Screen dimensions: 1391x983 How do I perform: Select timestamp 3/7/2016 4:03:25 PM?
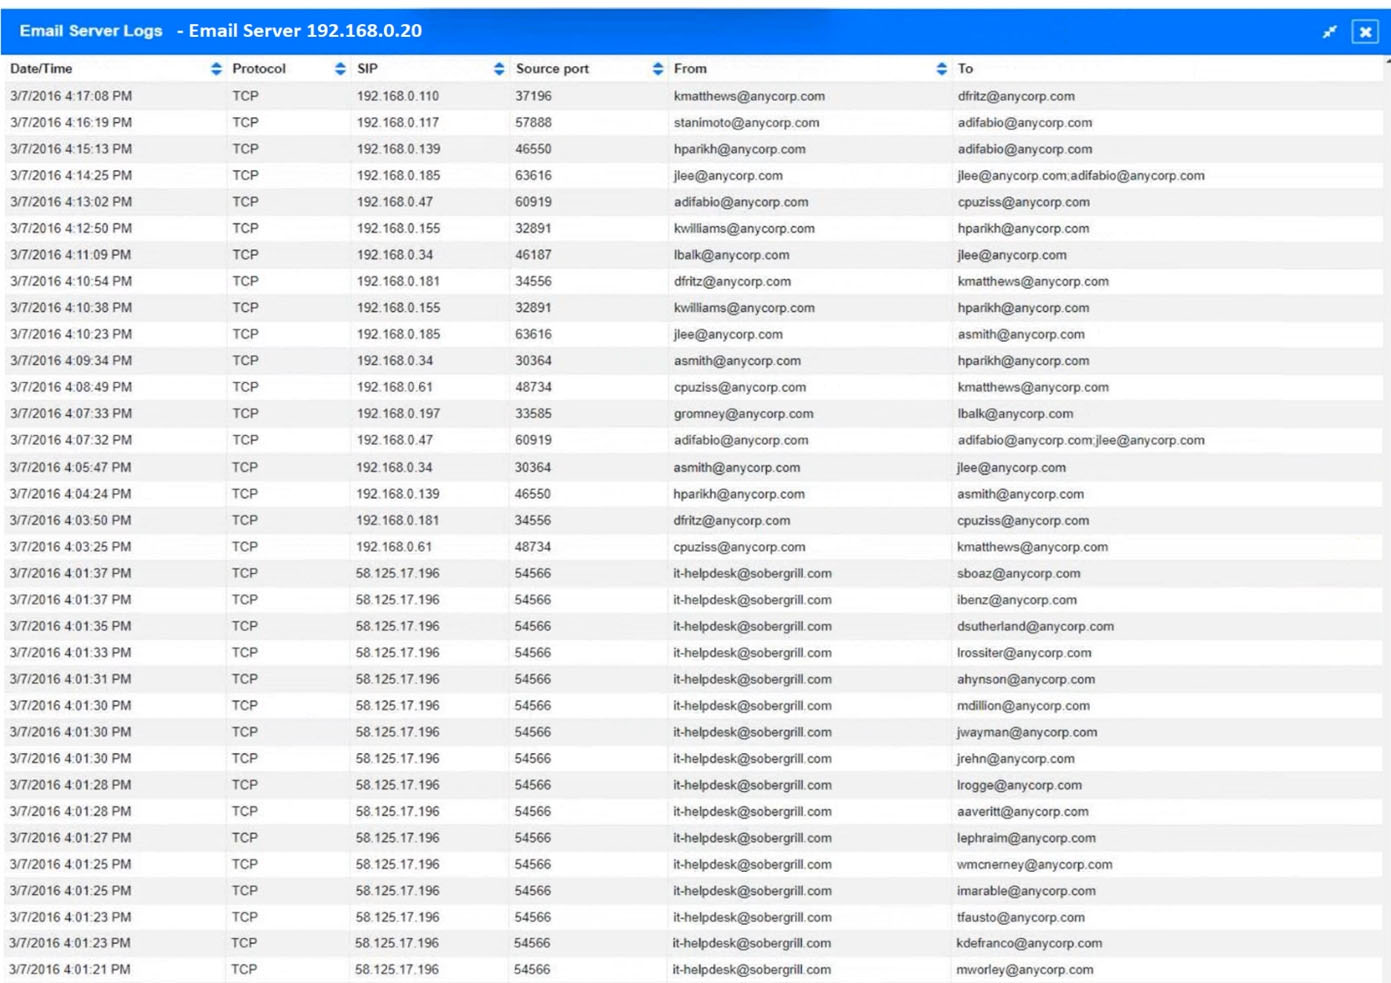(x=71, y=547)
